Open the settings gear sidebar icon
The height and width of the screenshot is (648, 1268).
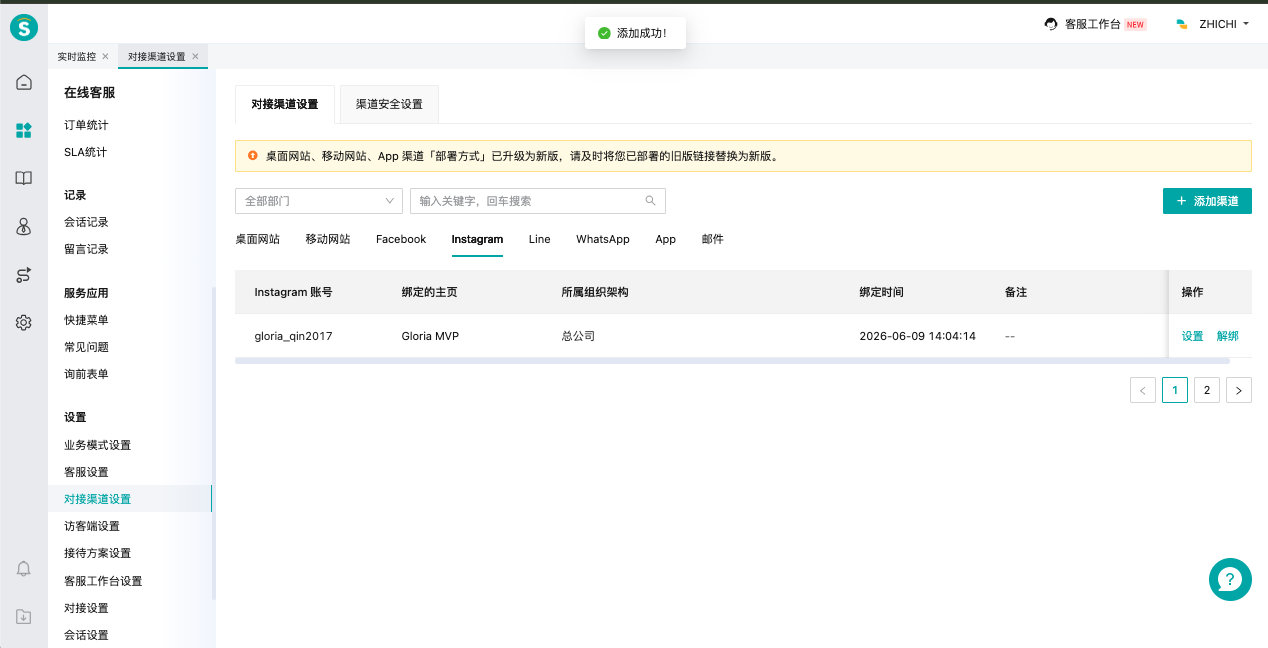tap(24, 322)
